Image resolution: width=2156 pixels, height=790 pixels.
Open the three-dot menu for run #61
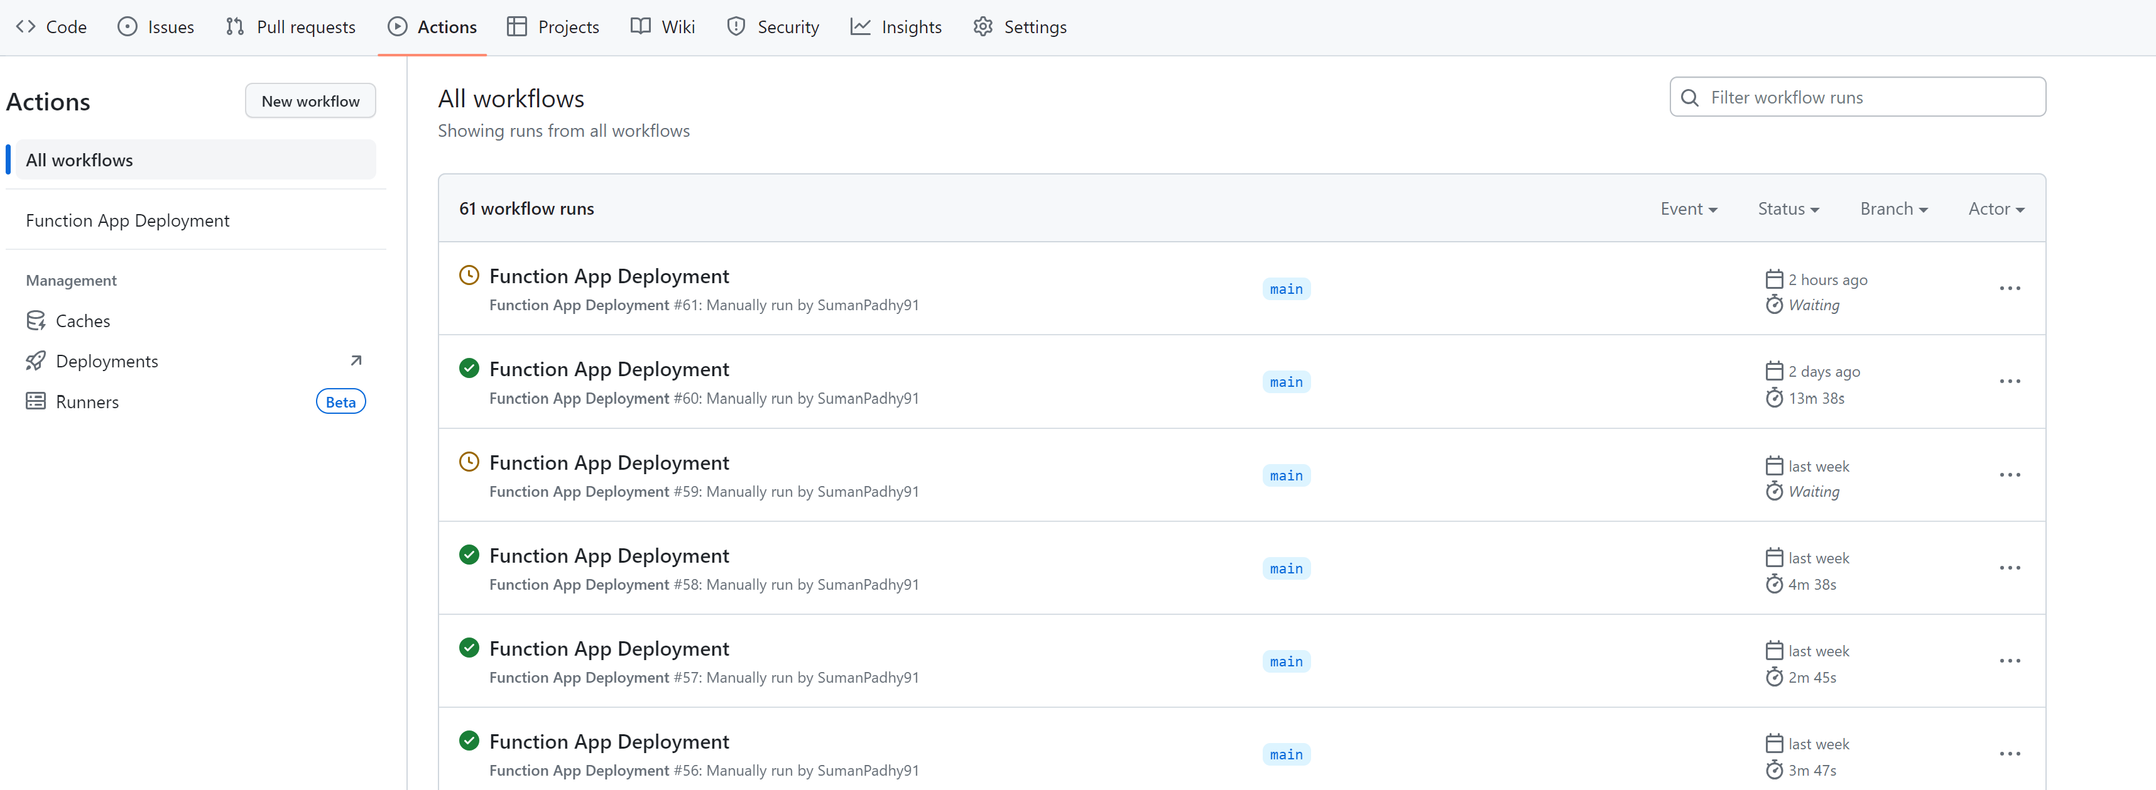point(2009,289)
